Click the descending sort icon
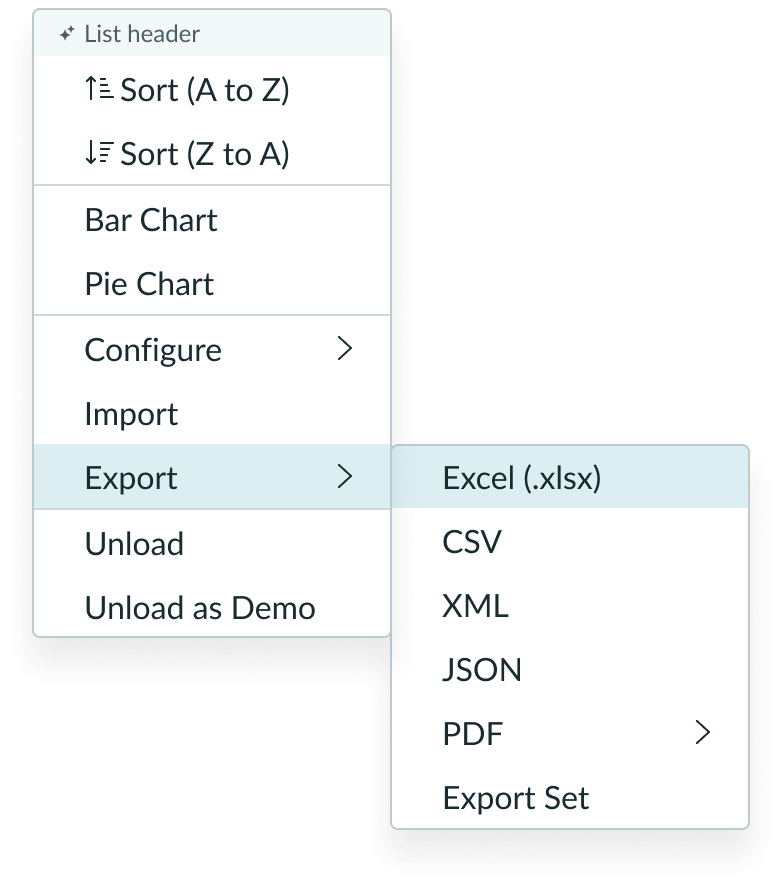This screenshot has width=782, height=886. tap(98, 153)
